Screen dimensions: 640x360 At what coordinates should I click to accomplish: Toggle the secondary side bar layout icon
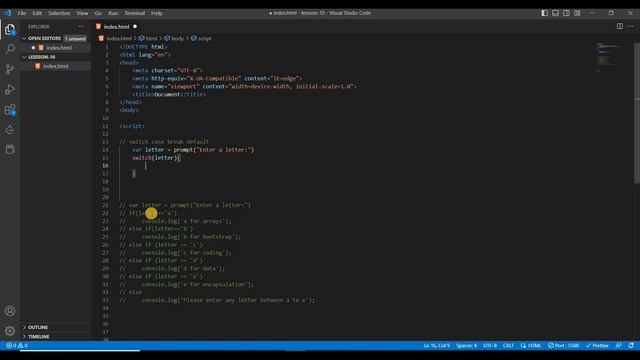[566, 13]
